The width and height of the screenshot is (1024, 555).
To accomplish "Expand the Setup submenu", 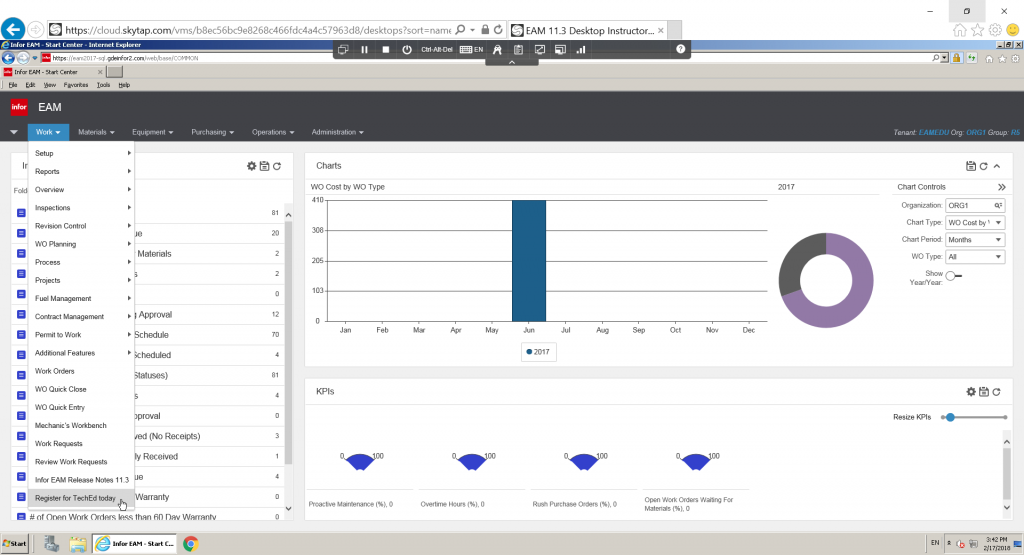I will [82, 153].
